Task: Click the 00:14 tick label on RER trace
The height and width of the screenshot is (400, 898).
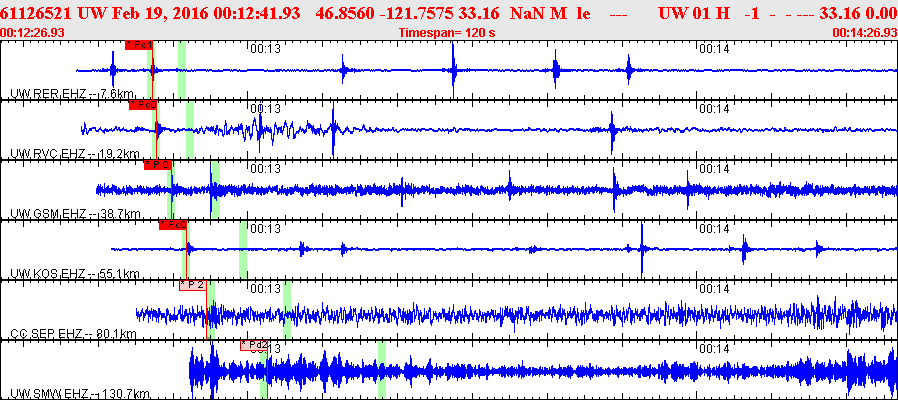Action: pos(715,49)
